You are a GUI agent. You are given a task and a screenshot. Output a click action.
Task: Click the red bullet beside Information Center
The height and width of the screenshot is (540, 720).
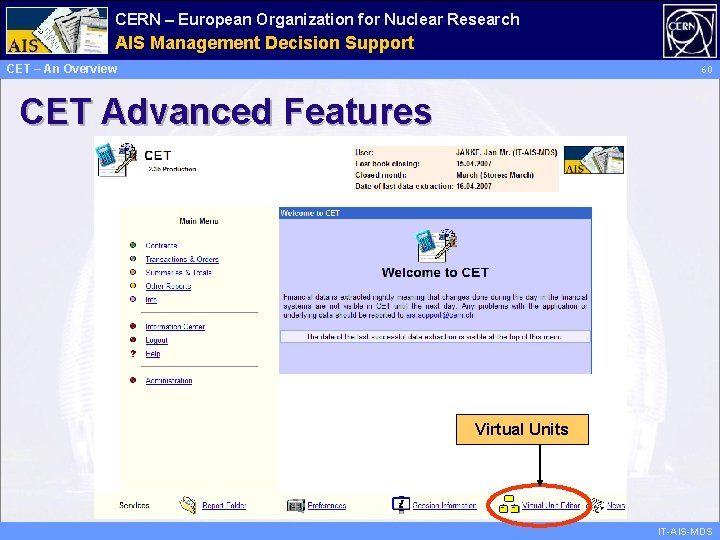click(133, 326)
